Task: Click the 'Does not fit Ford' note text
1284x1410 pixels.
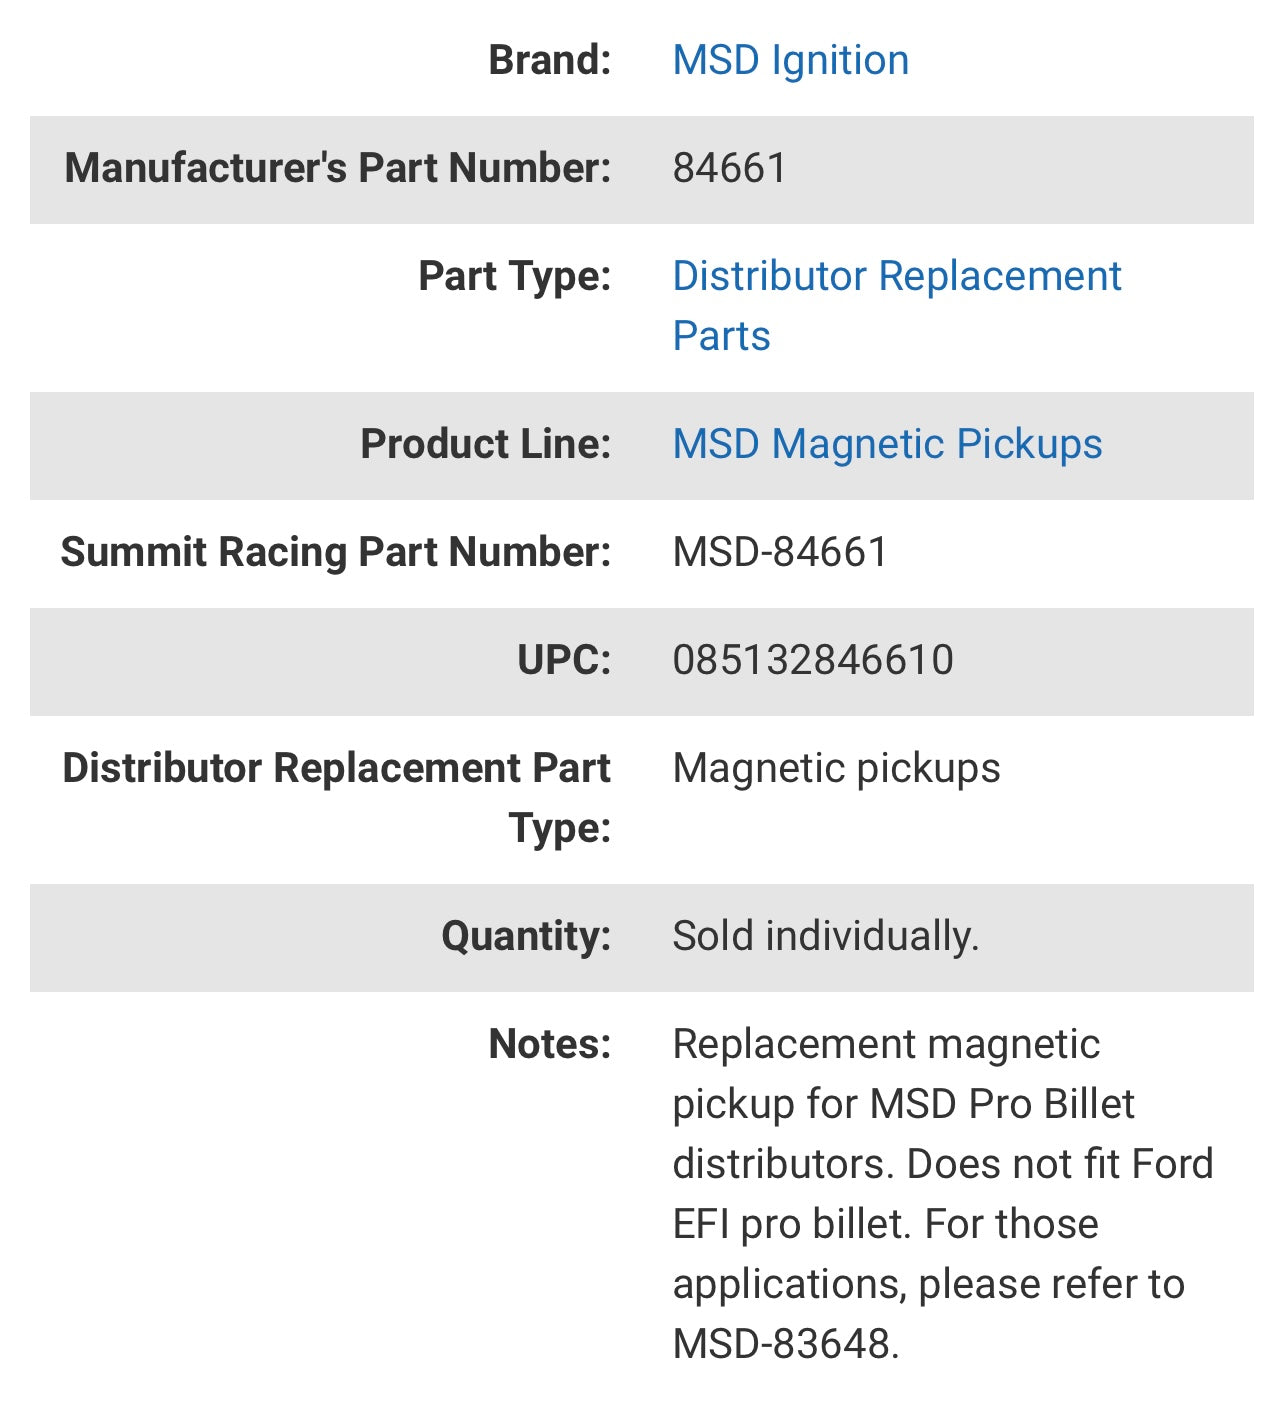Action: point(1060,1164)
